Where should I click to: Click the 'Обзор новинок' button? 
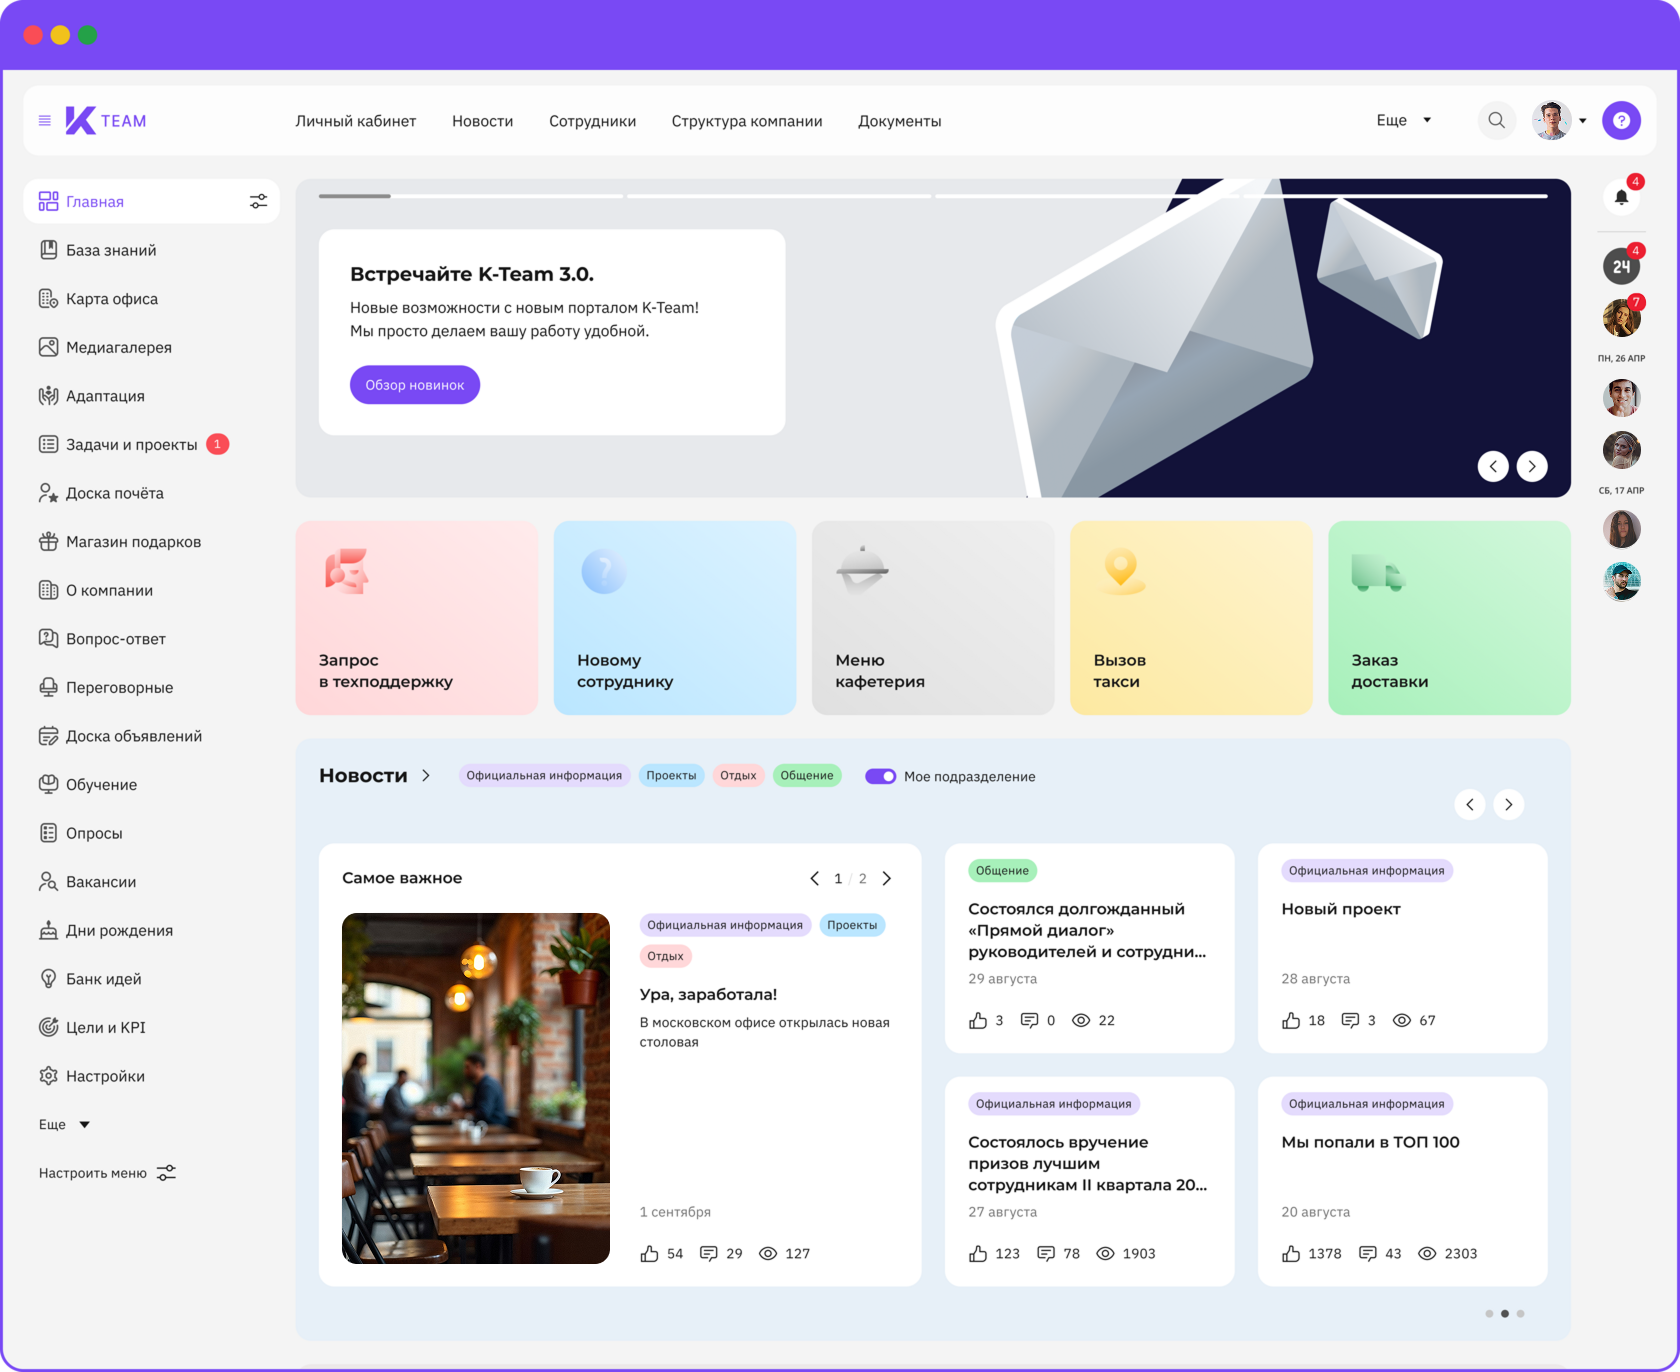pos(415,385)
